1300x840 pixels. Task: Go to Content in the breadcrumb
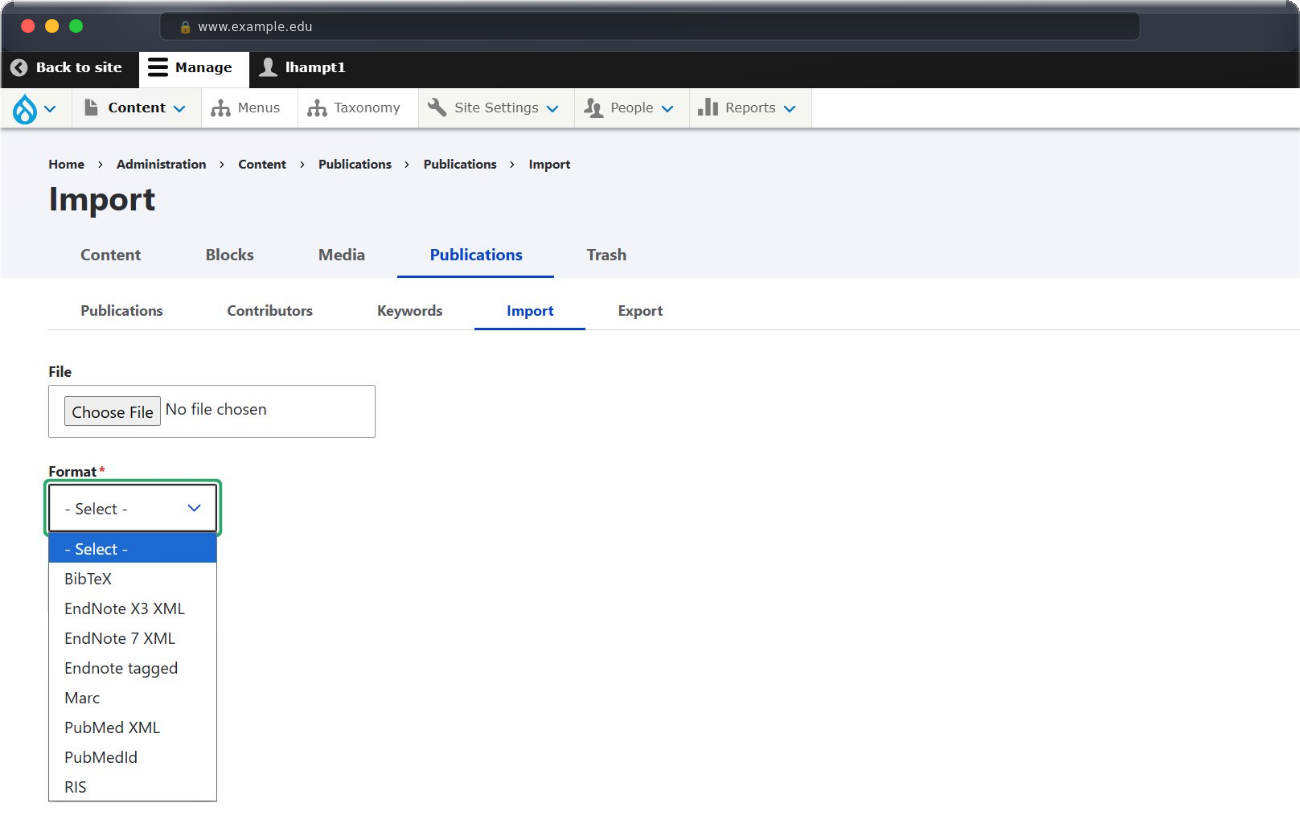[262, 164]
